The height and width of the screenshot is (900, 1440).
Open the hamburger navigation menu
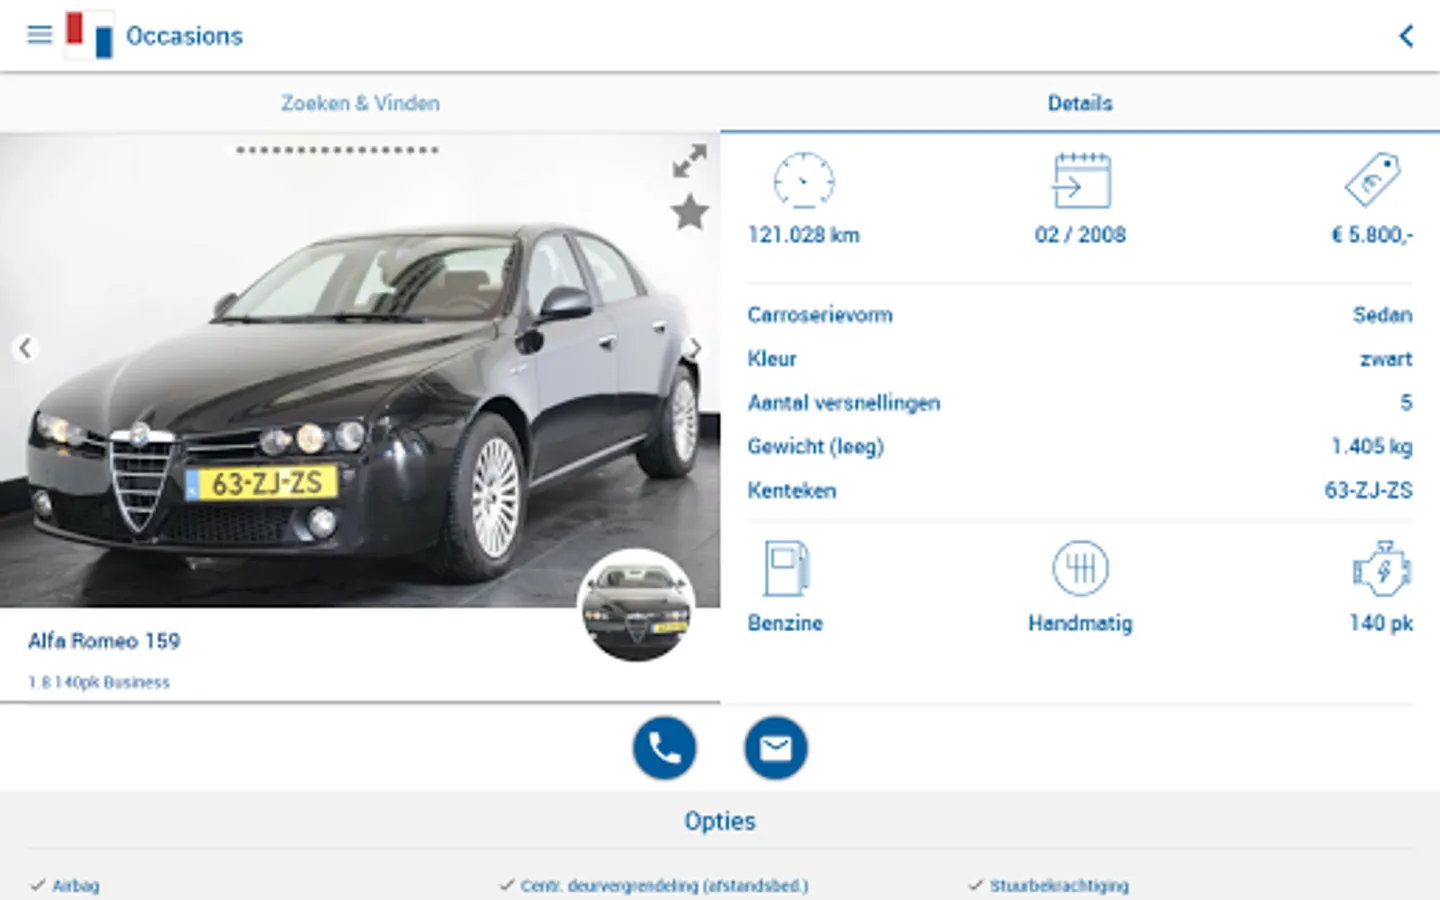39,35
